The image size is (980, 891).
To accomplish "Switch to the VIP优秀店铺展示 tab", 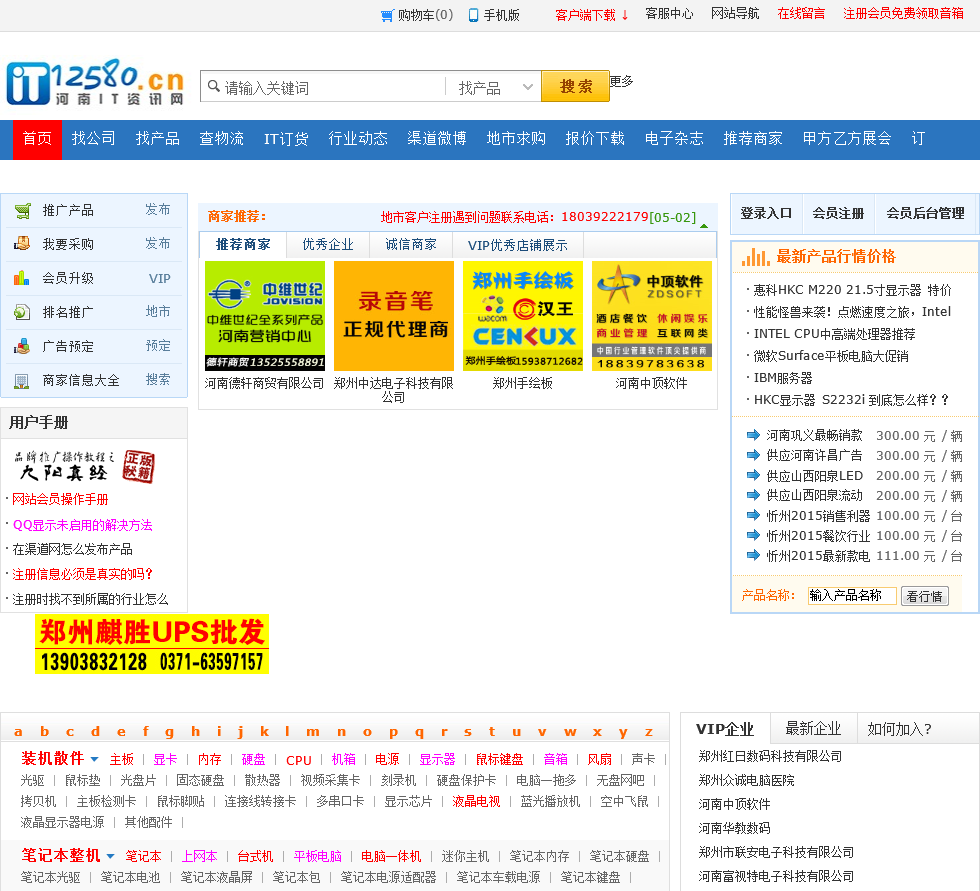I will (x=518, y=245).
